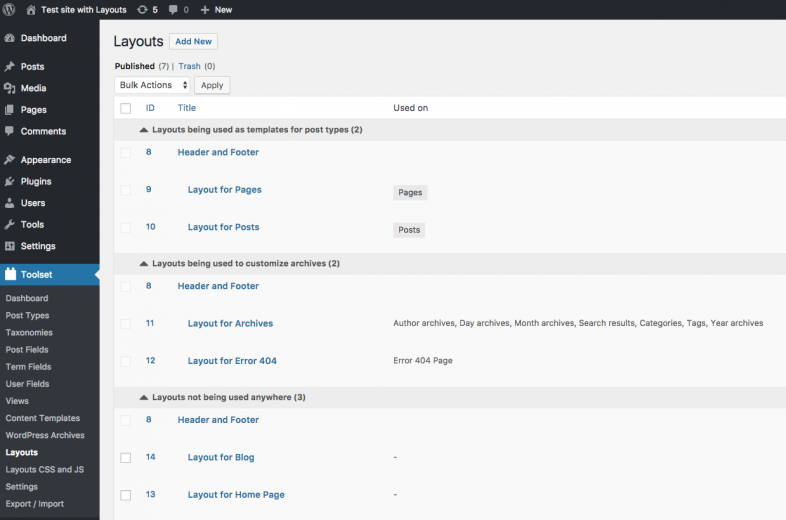This screenshot has height=520, width=786.
Task: Click the WordPress logo icon
Action: point(9,10)
